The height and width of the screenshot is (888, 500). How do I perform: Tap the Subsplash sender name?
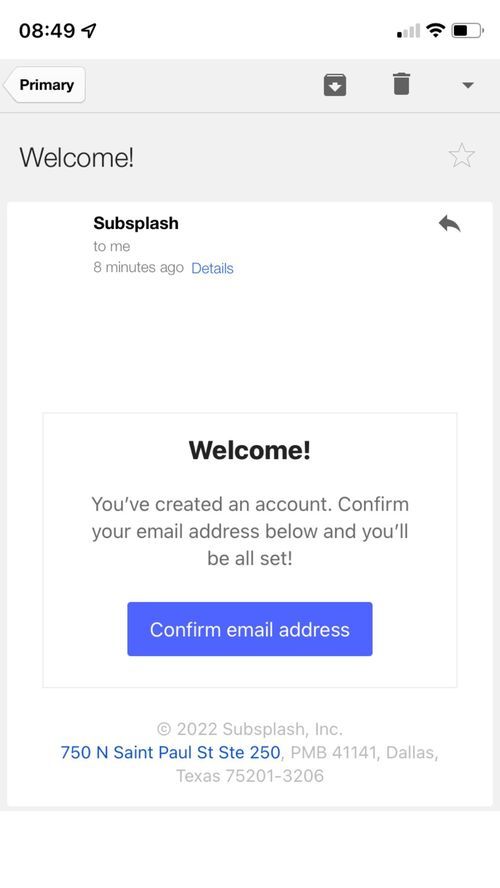(x=136, y=223)
